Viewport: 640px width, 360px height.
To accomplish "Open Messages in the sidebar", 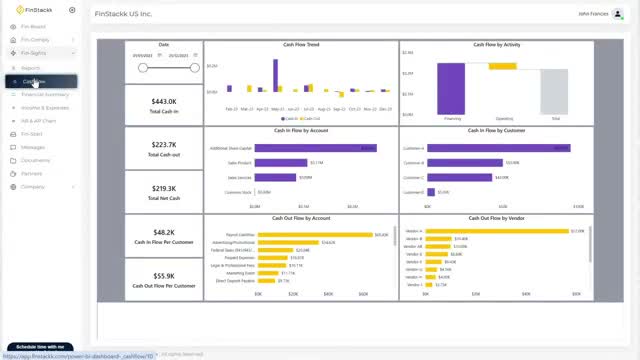I will (33, 147).
